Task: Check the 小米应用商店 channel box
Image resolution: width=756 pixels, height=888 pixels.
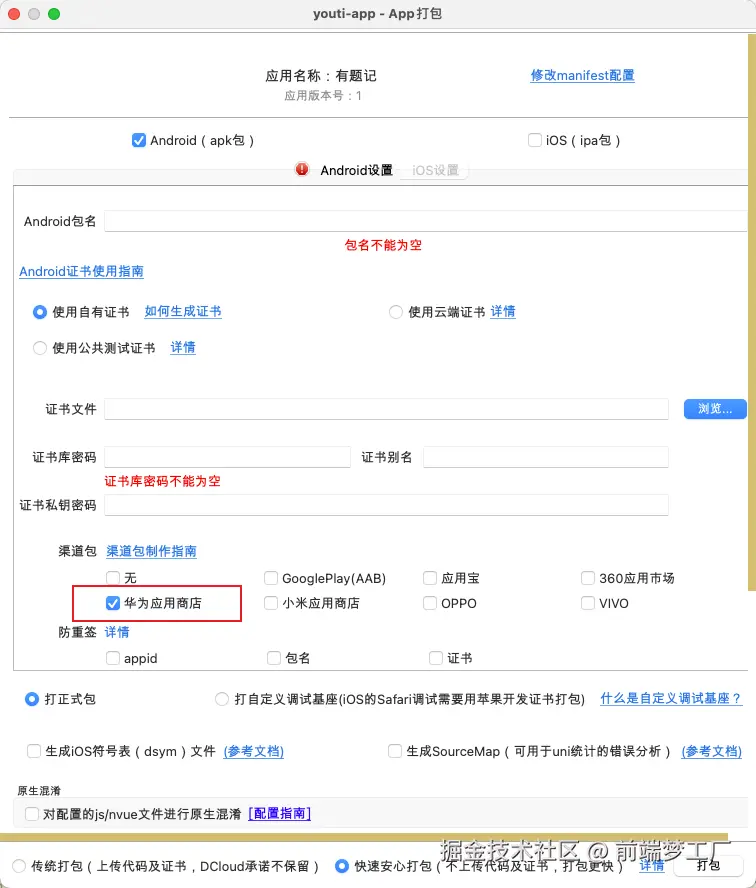Action: 271,603
